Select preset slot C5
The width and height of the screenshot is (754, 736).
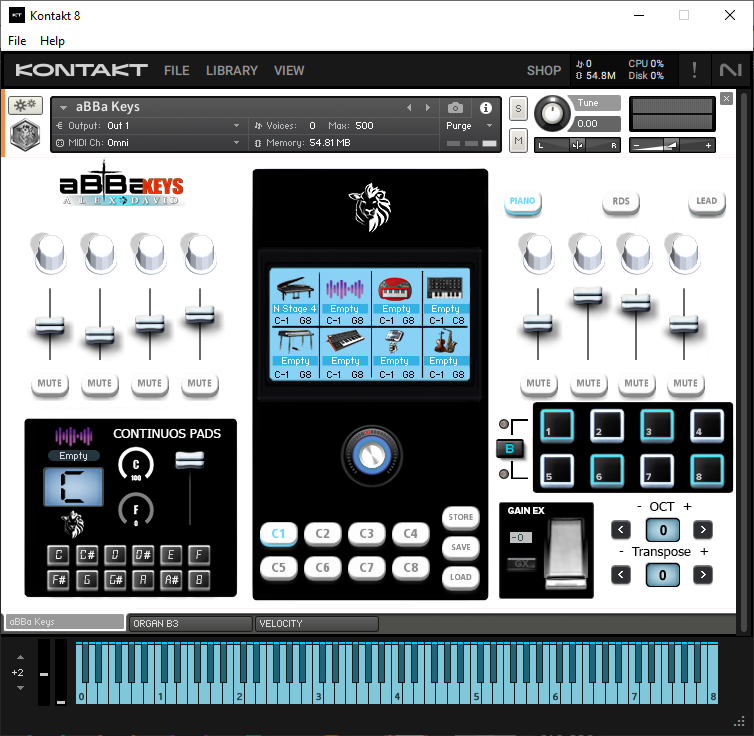(278, 568)
